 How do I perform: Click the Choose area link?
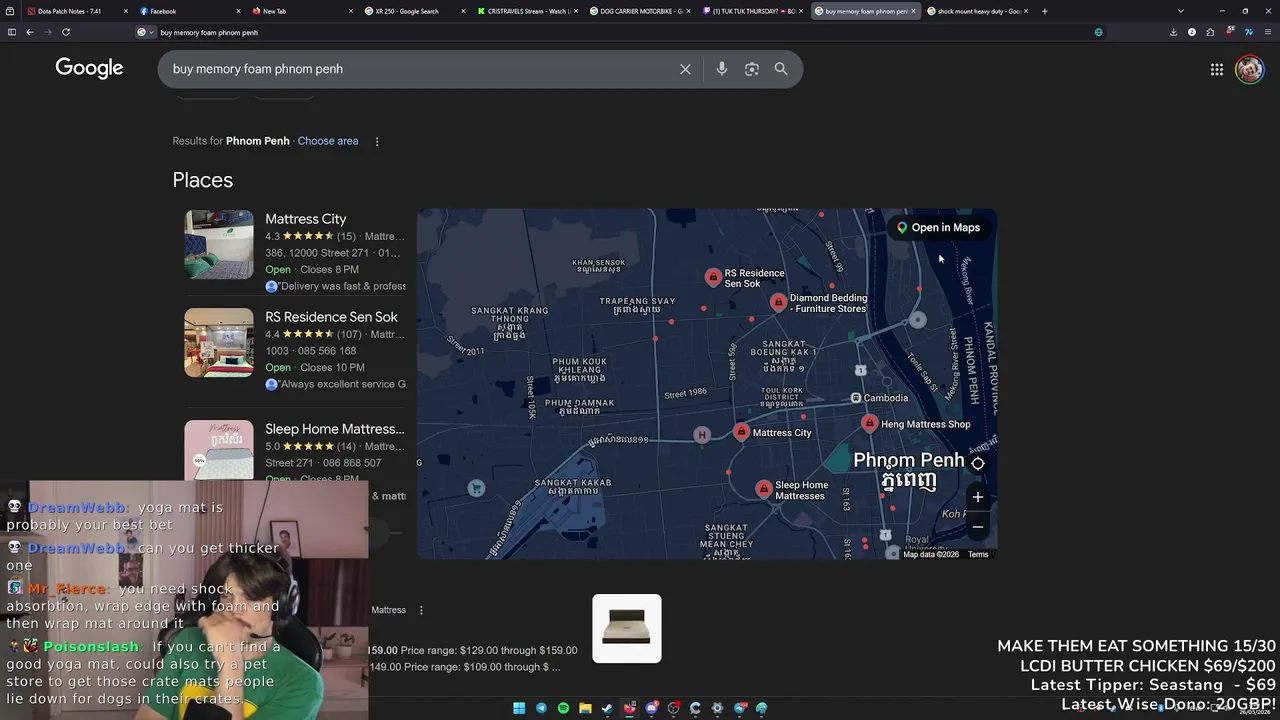pyautogui.click(x=327, y=141)
